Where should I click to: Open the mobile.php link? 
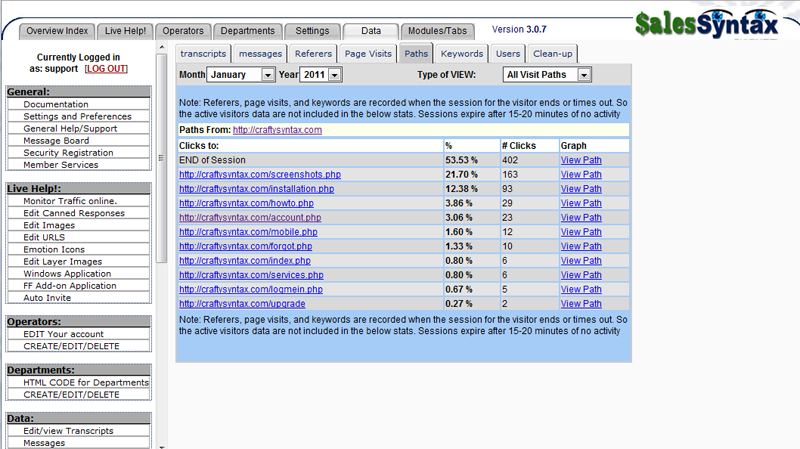click(x=248, y=232)
